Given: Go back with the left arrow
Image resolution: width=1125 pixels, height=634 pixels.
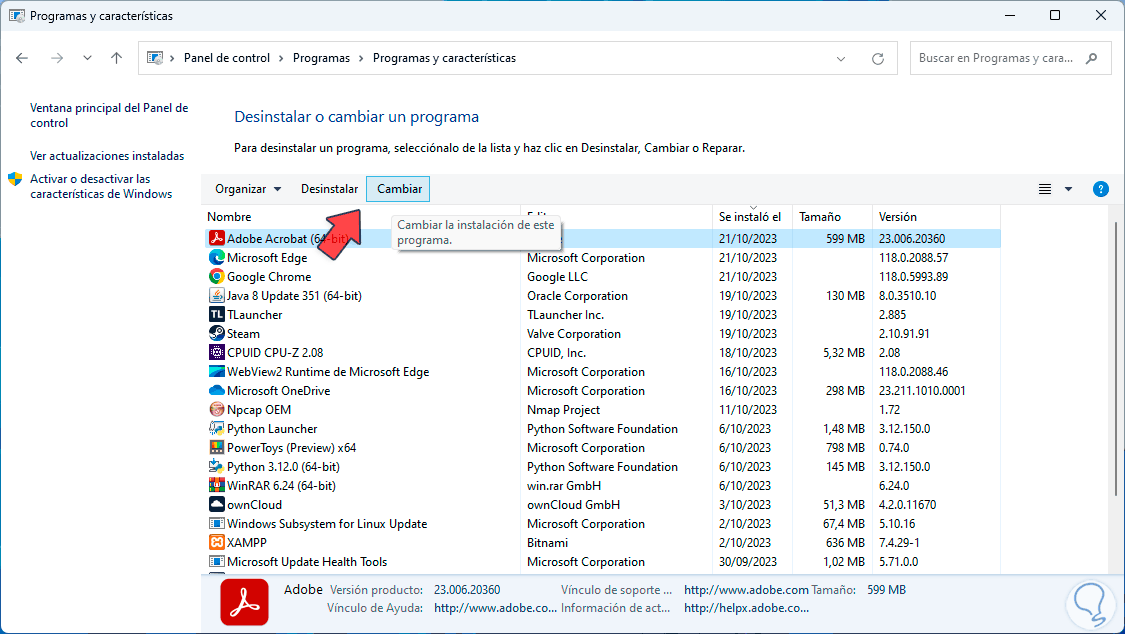Looking at the screenshot, I should [x=22, y=58].
